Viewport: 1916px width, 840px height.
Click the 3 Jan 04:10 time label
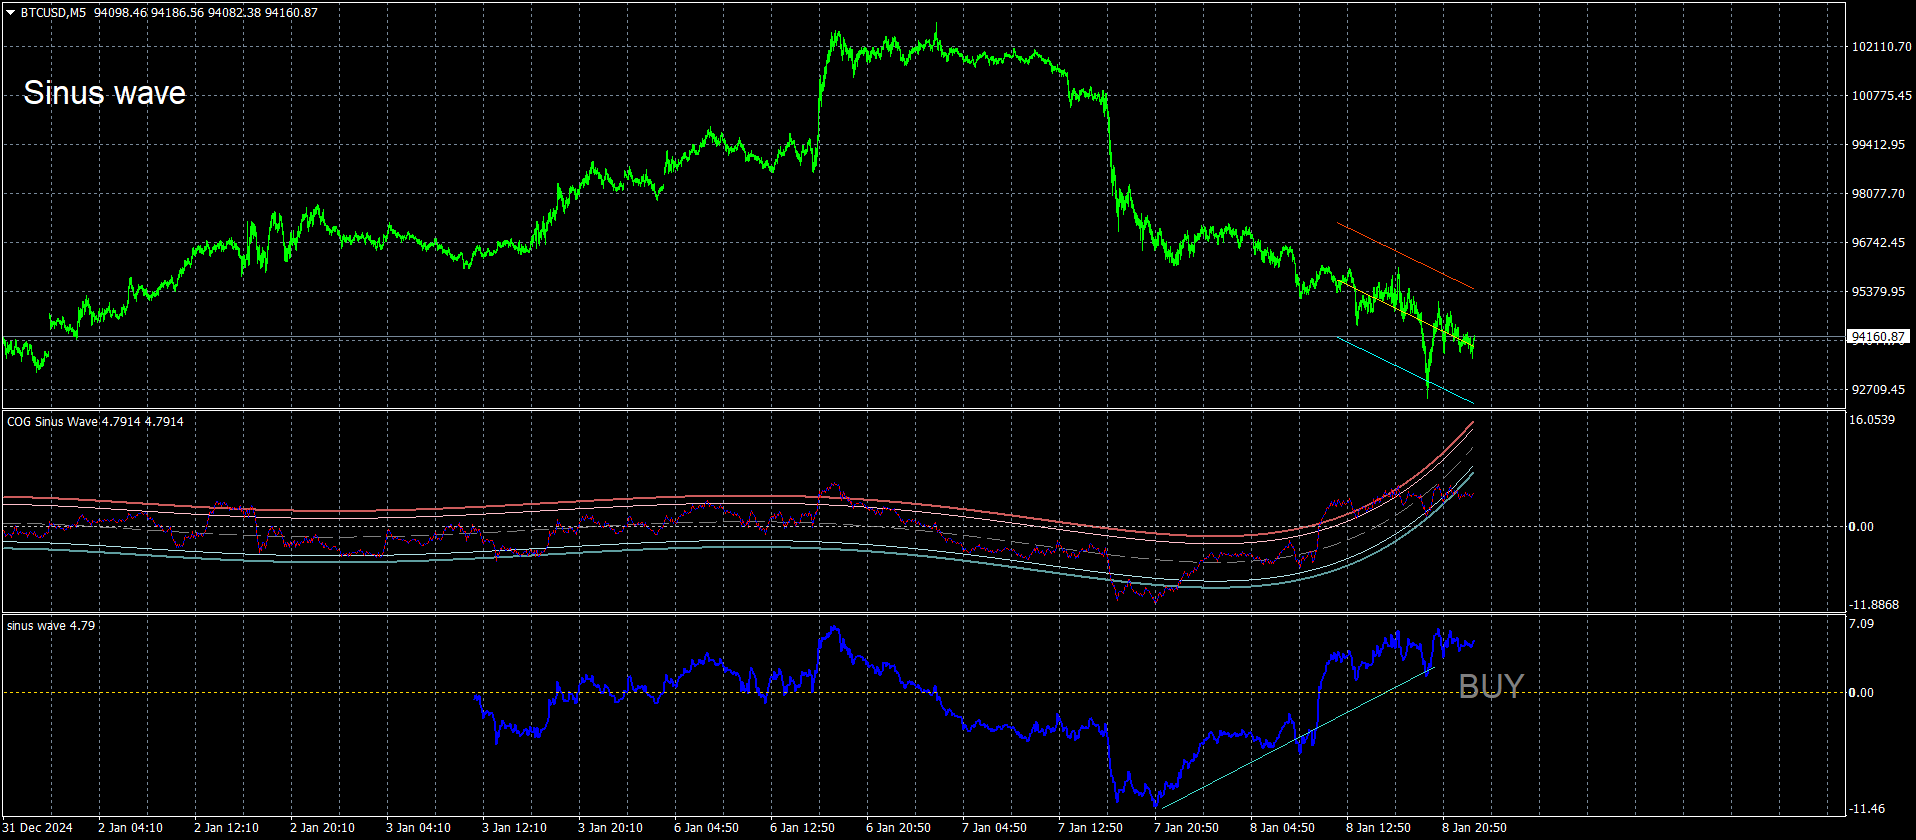click(419, 828)
